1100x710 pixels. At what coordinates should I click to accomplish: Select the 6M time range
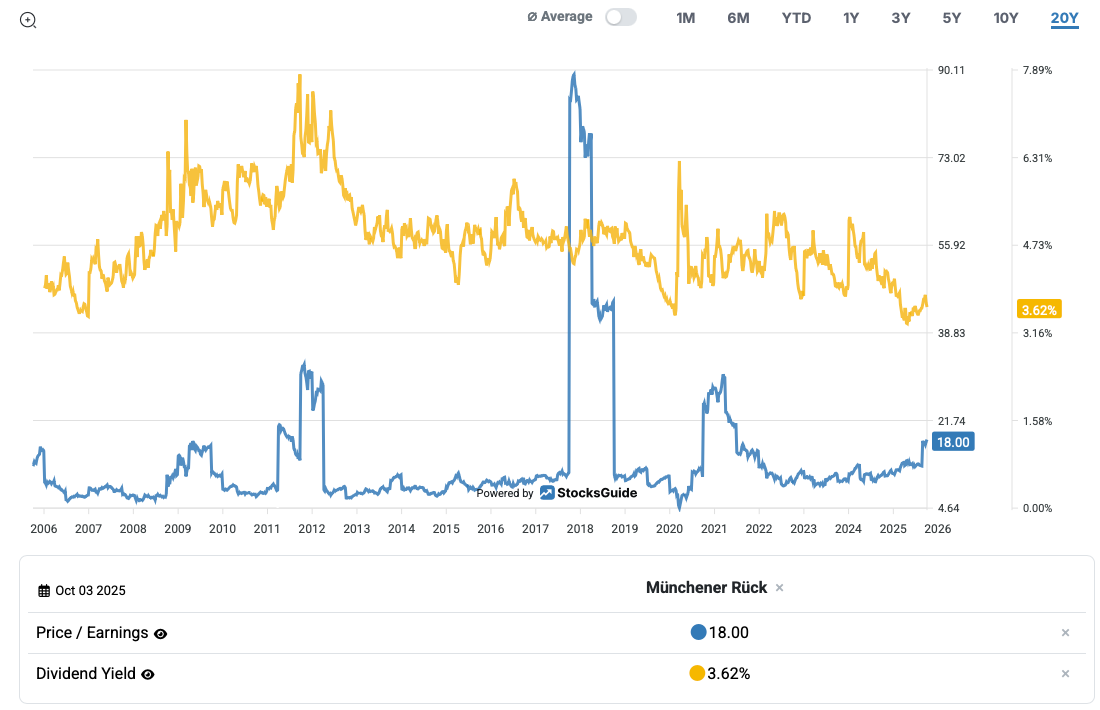click(738, 18)
